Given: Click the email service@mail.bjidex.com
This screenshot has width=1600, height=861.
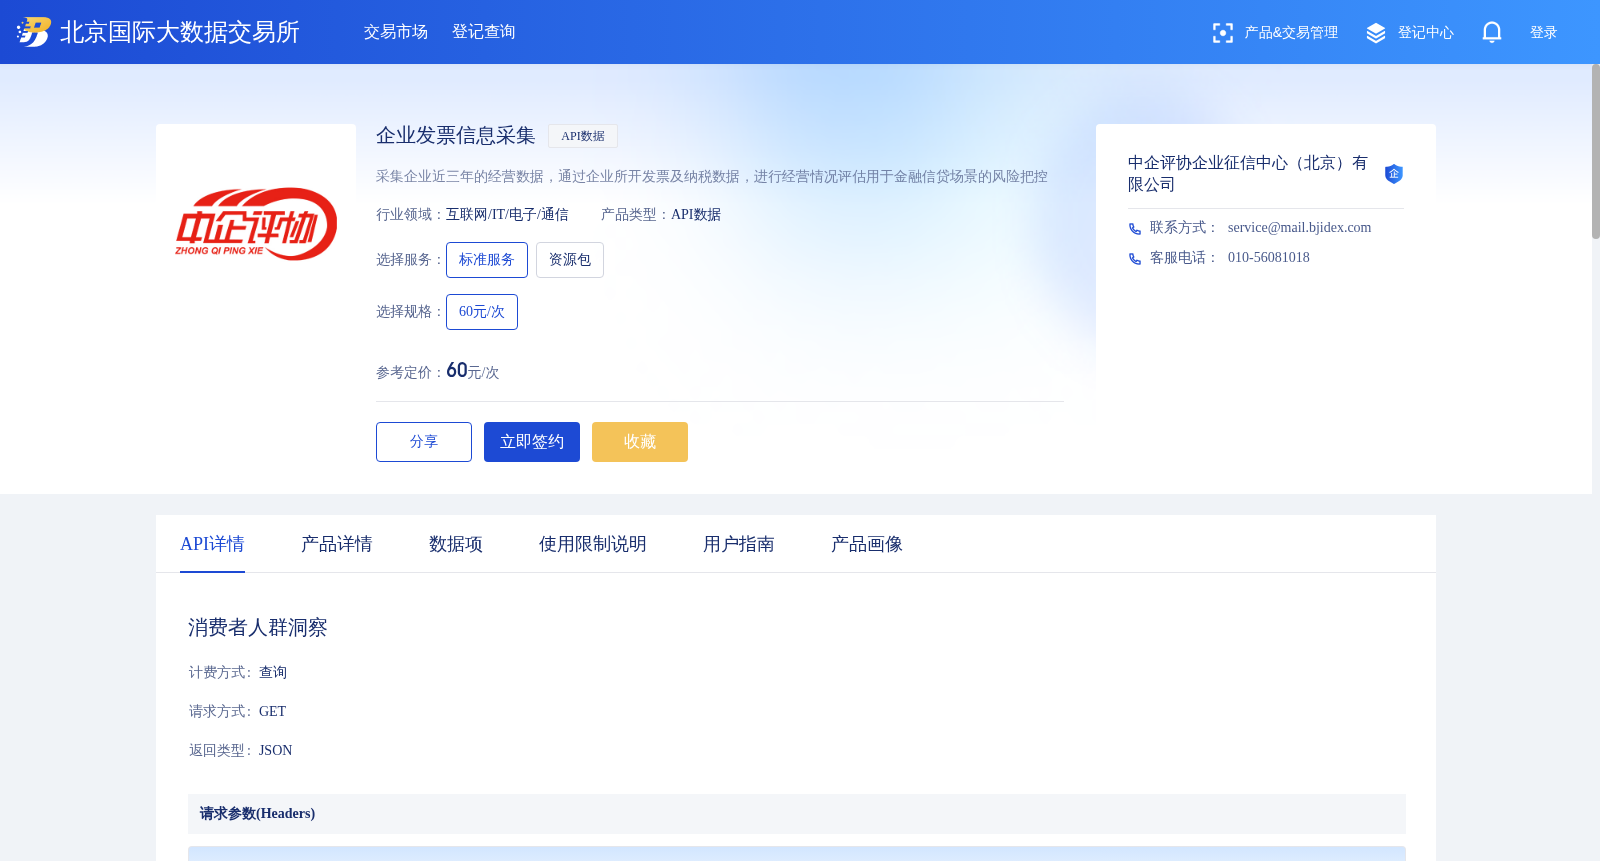Looking at the screenshot, I should 1300,228.
